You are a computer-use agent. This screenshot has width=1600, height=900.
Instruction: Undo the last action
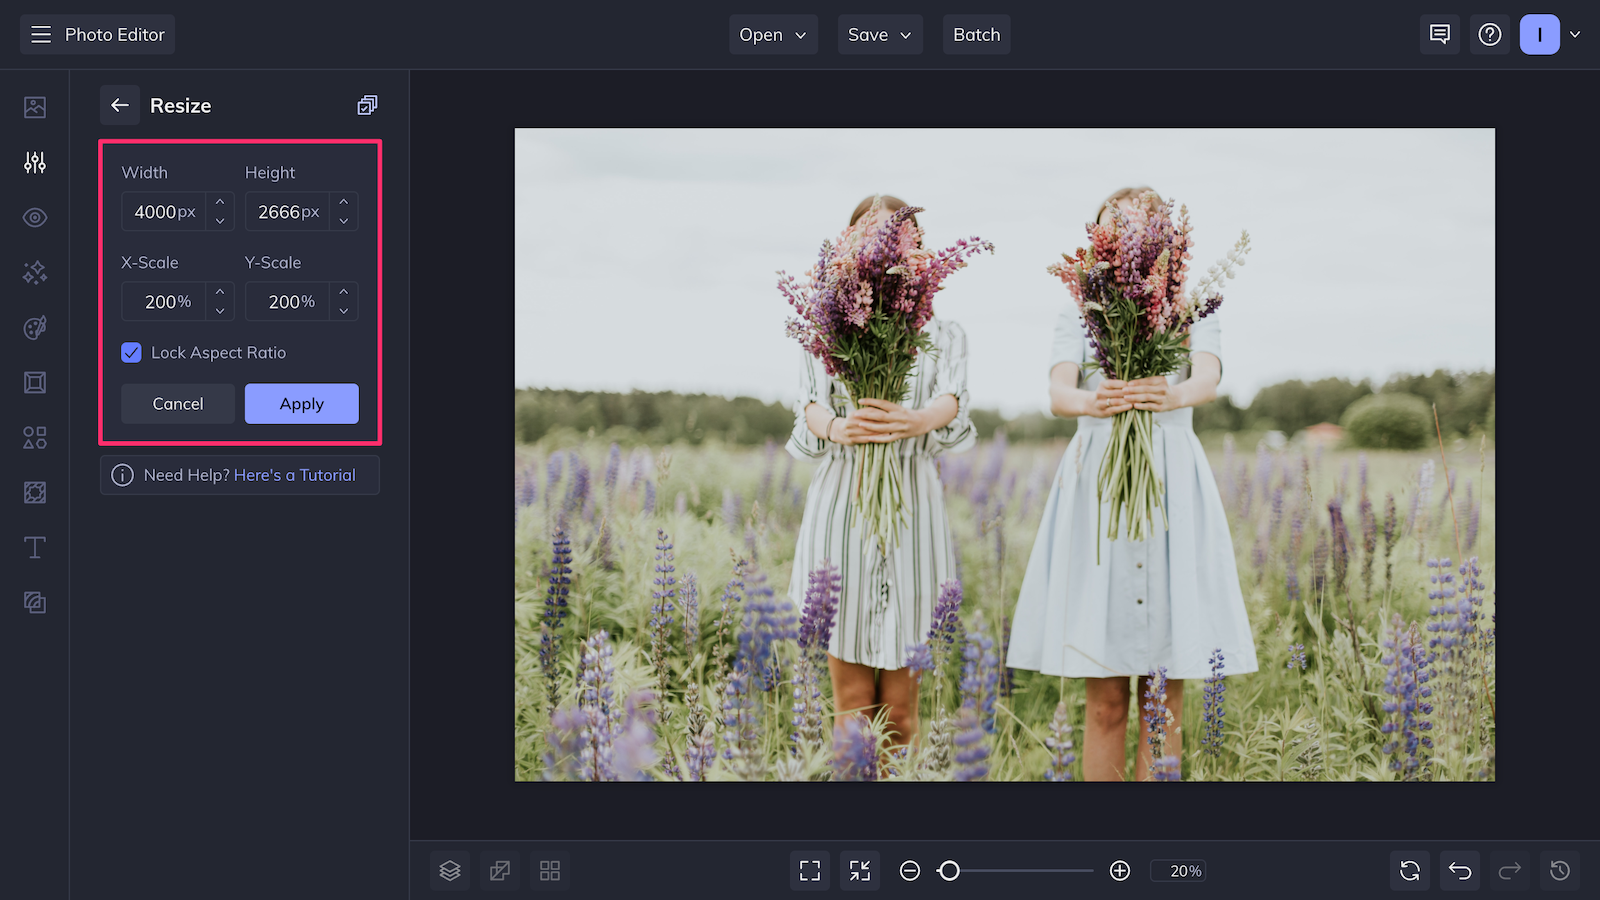1459,870
